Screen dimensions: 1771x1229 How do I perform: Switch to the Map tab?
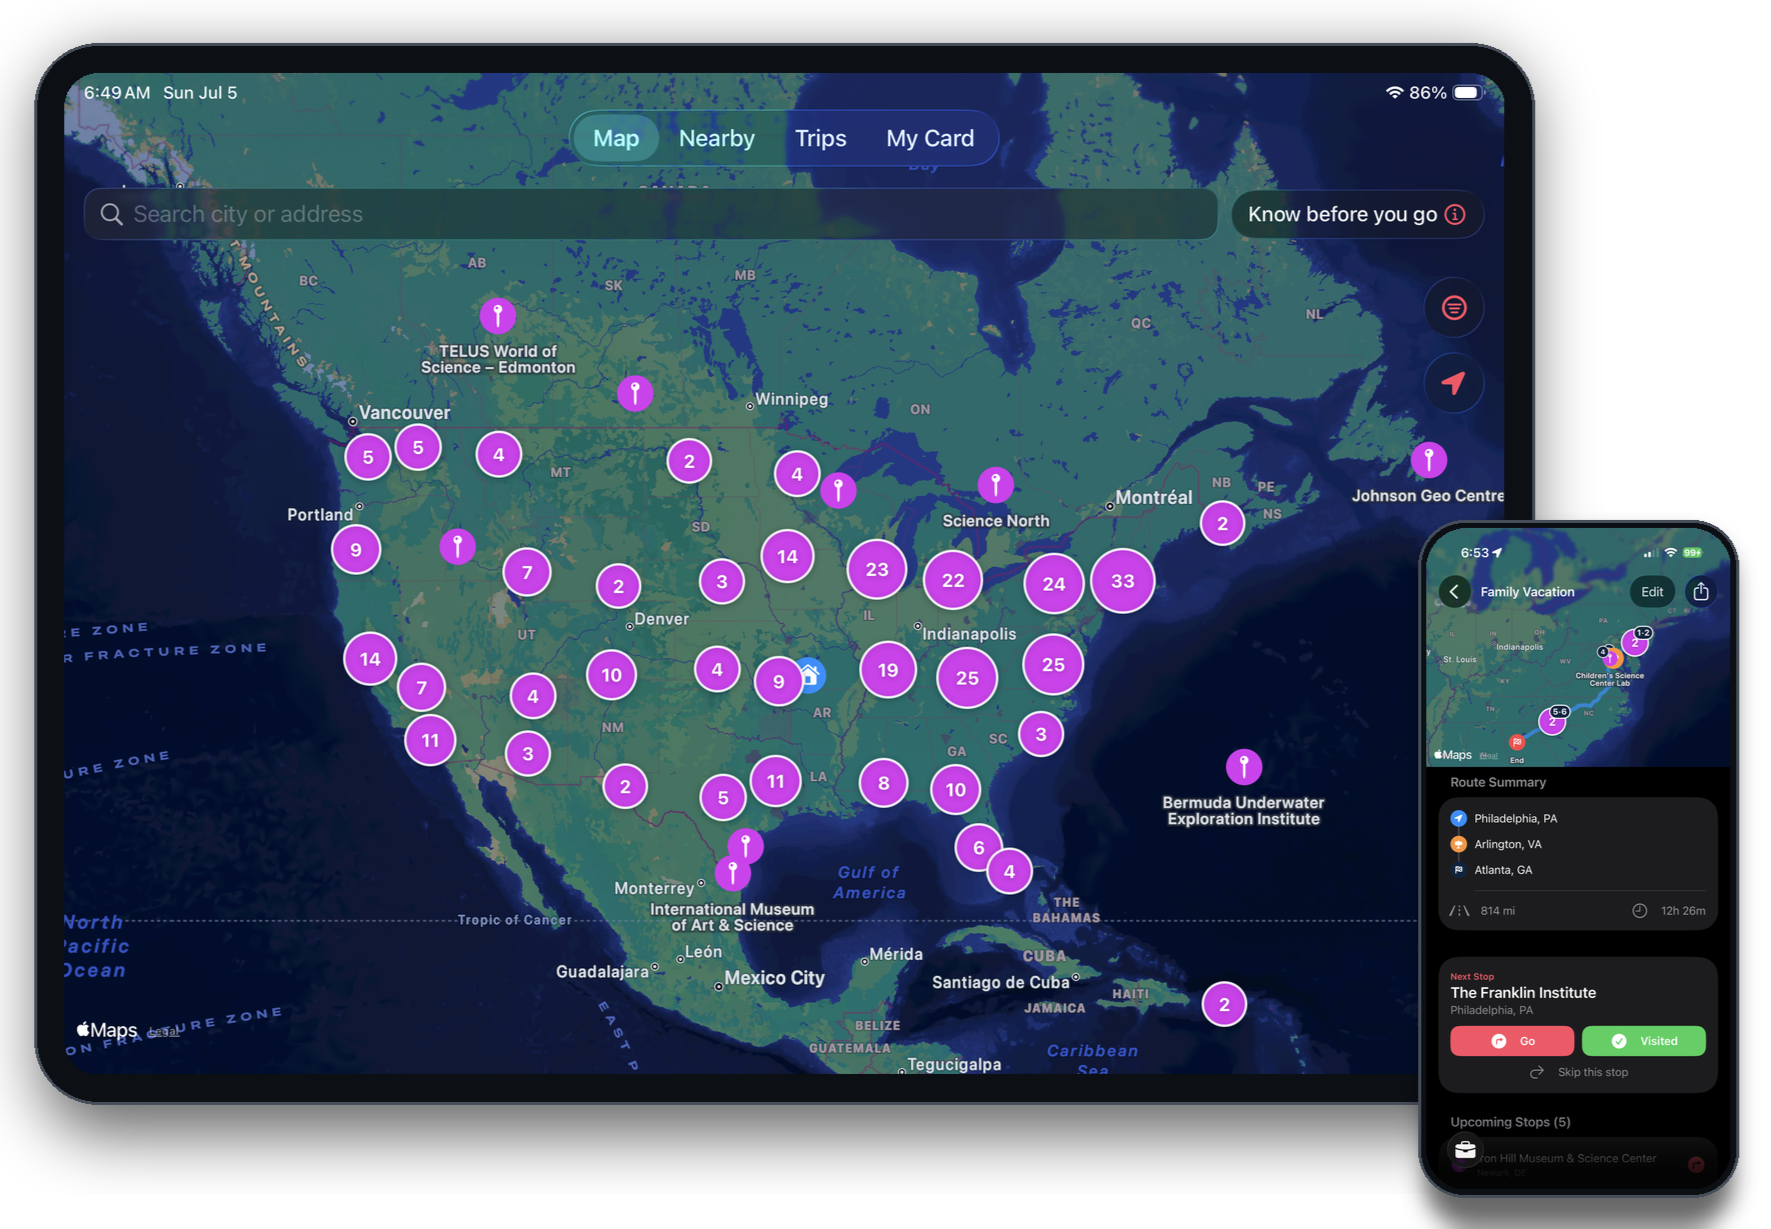click(616, 139)
